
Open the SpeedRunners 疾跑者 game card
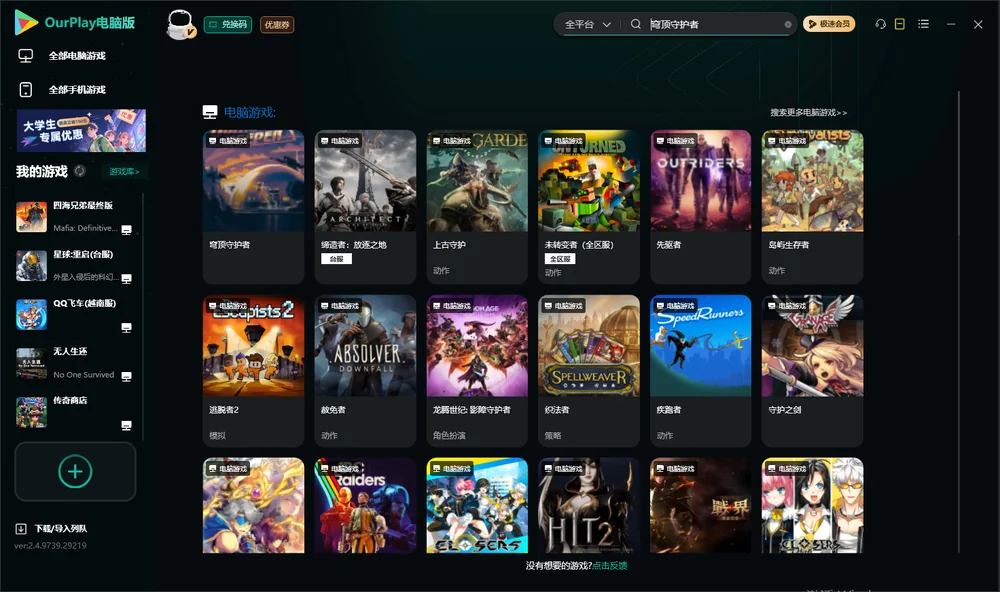[701, 371]
